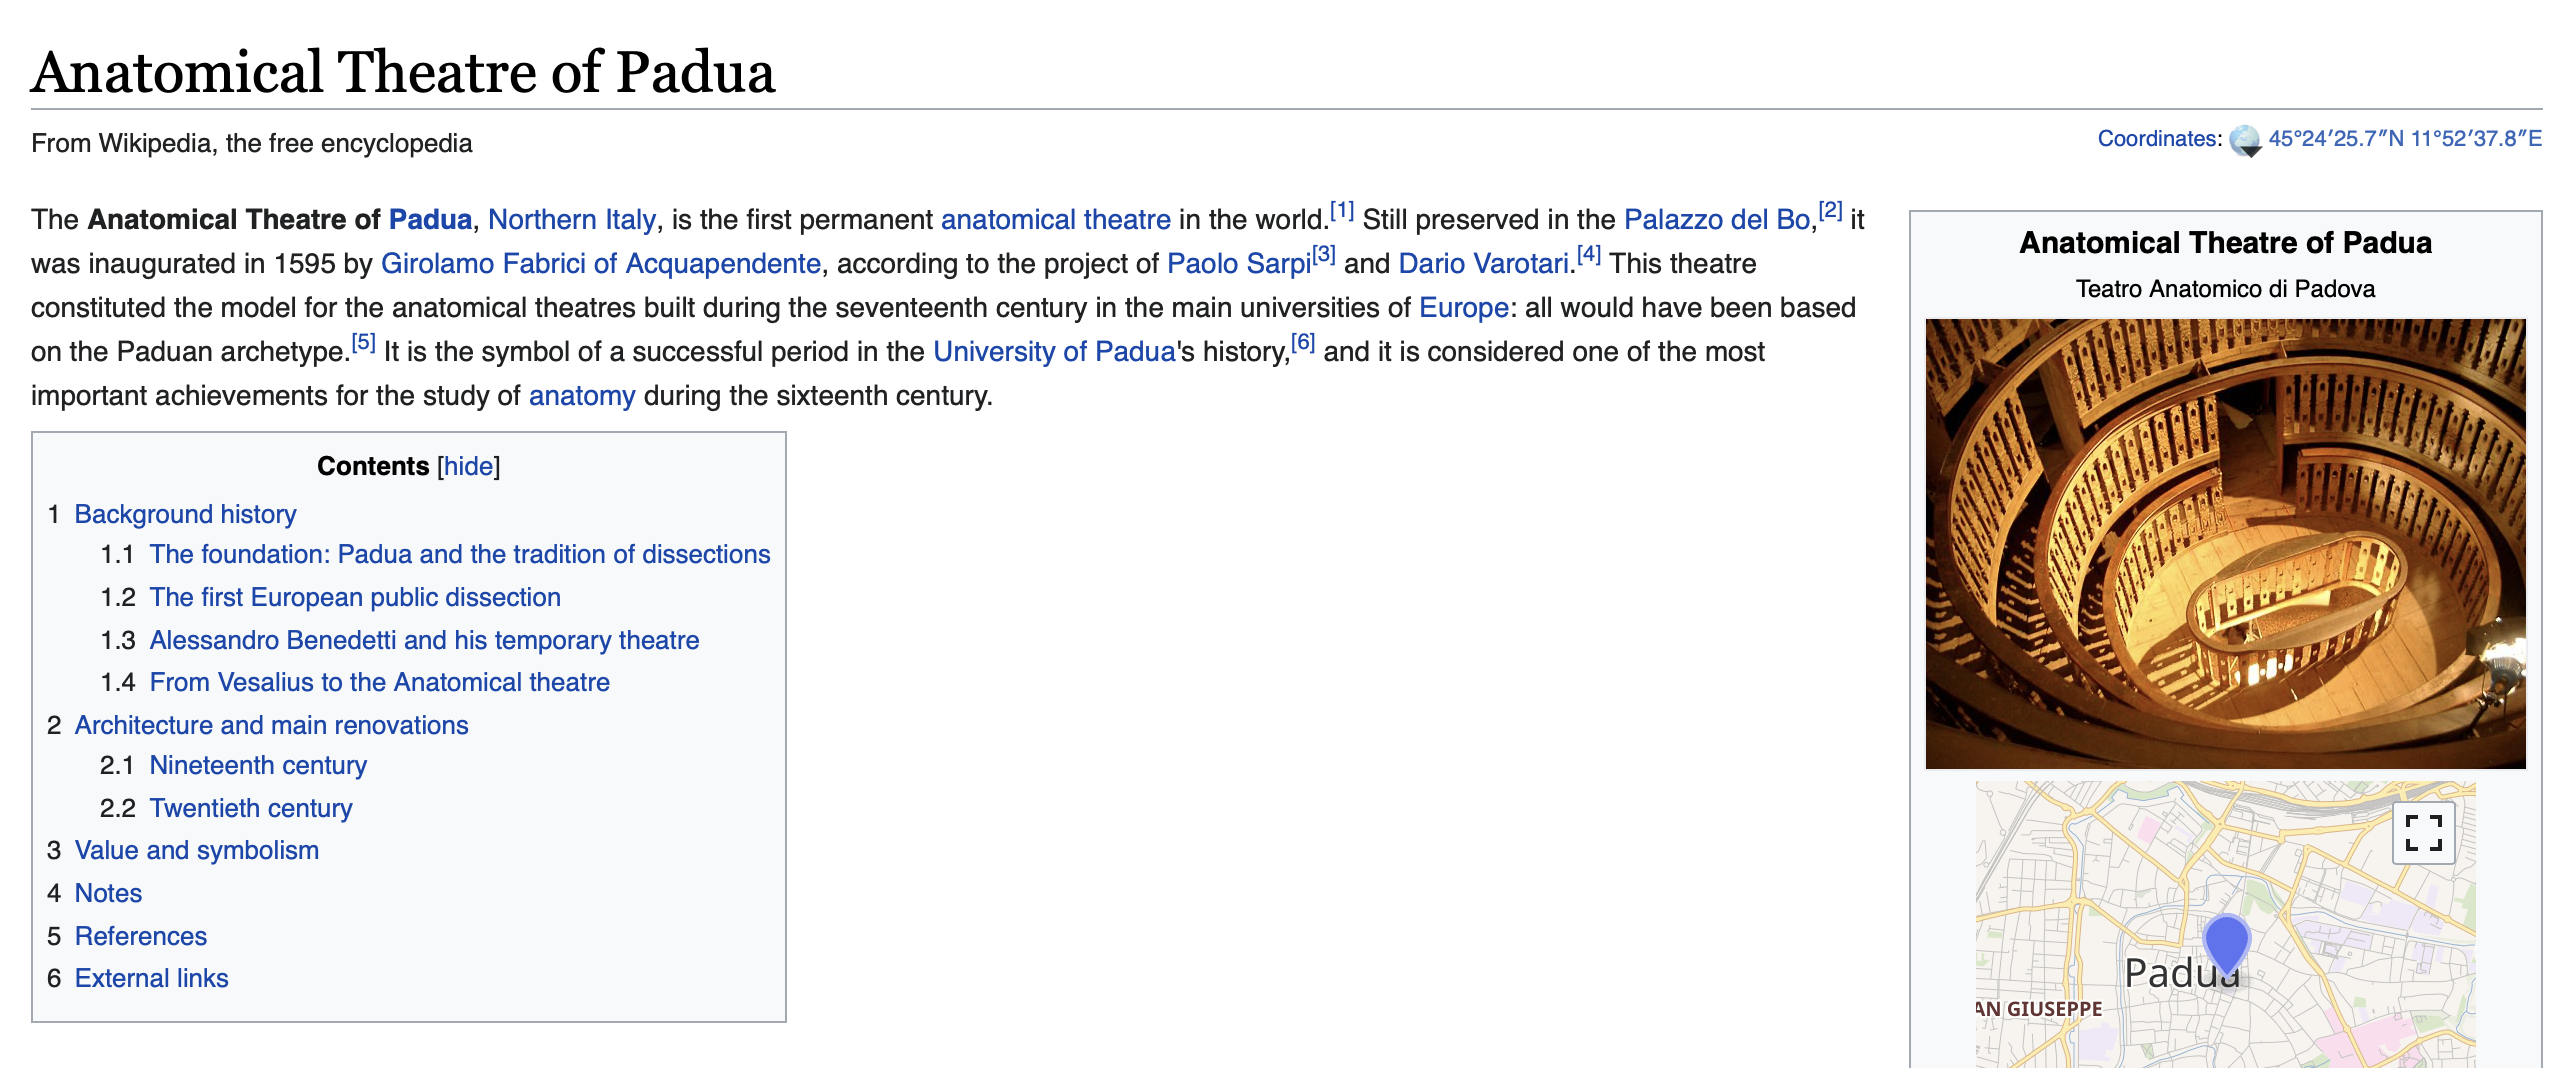
Task: Follow the Palazzo del Bo link
Action: point(1716,220)
